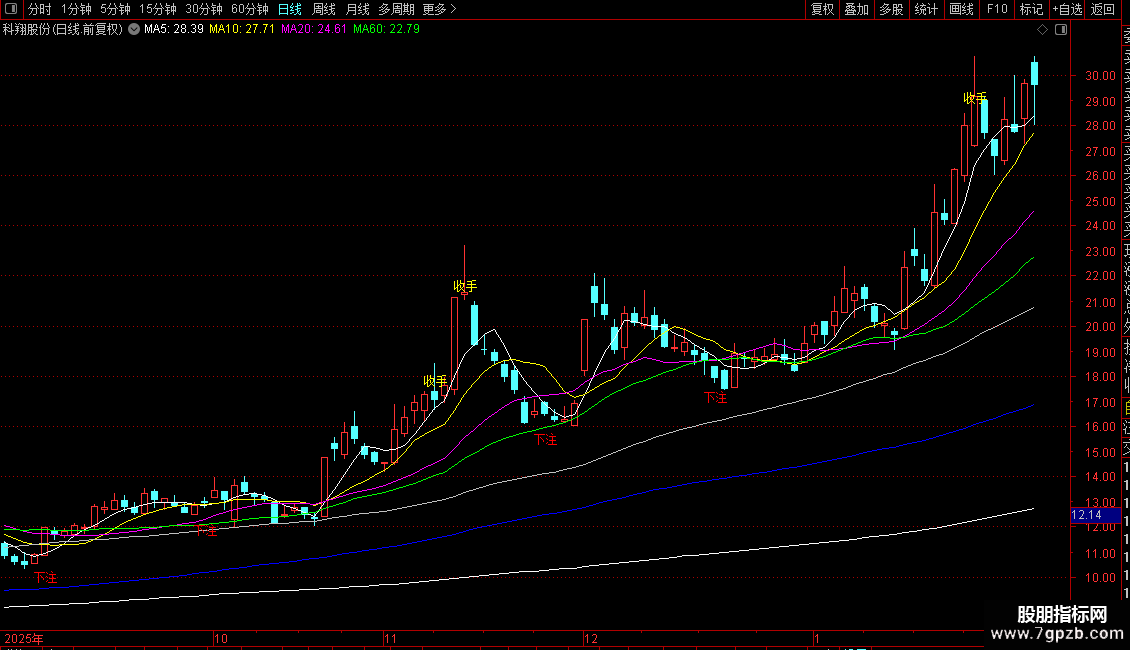Click the 2025年 date axis label
This screenshot has width=1130, height=650.
(24, 638)
